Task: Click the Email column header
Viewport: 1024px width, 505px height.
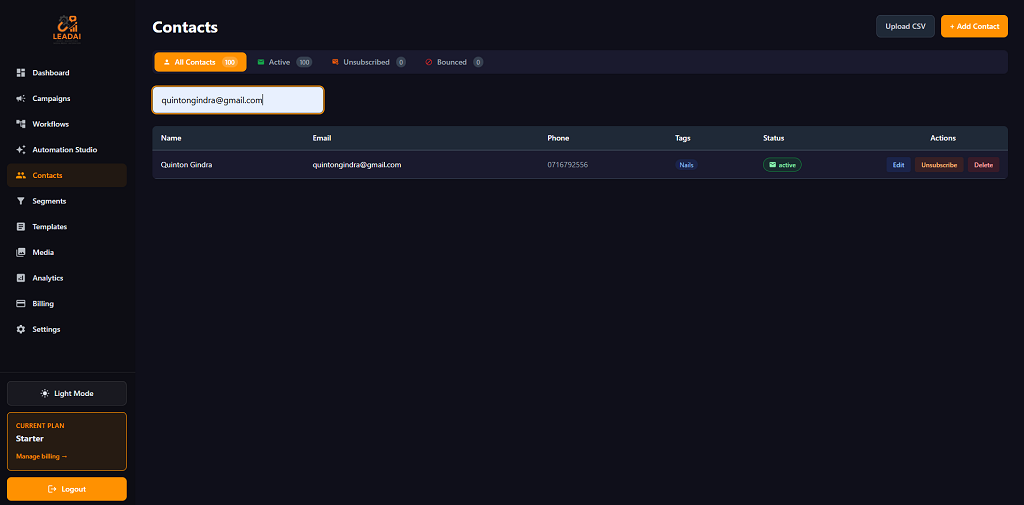Action: pos(322,138)
